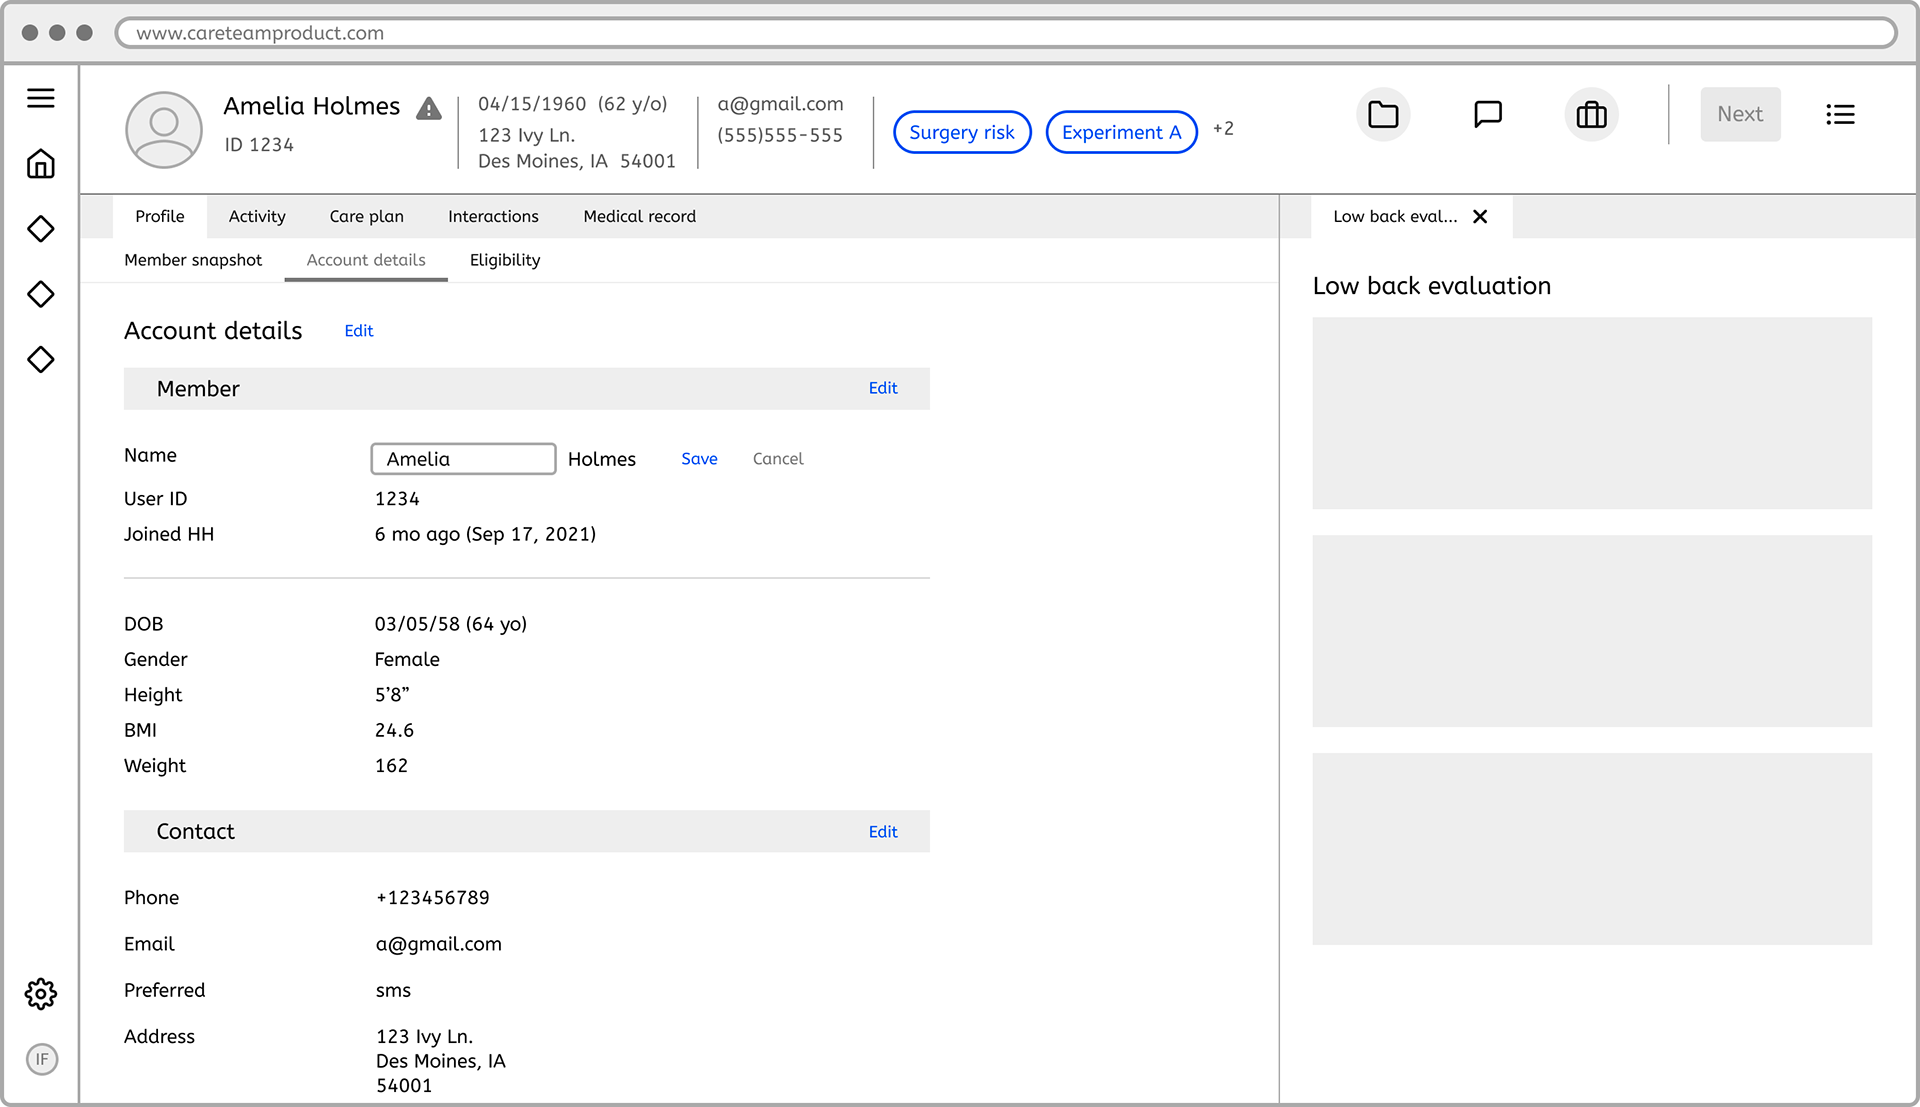This screenshot has width=1920, height=1107.
Task: Click the folder icon in header
Action: [x=1383, y=115]
